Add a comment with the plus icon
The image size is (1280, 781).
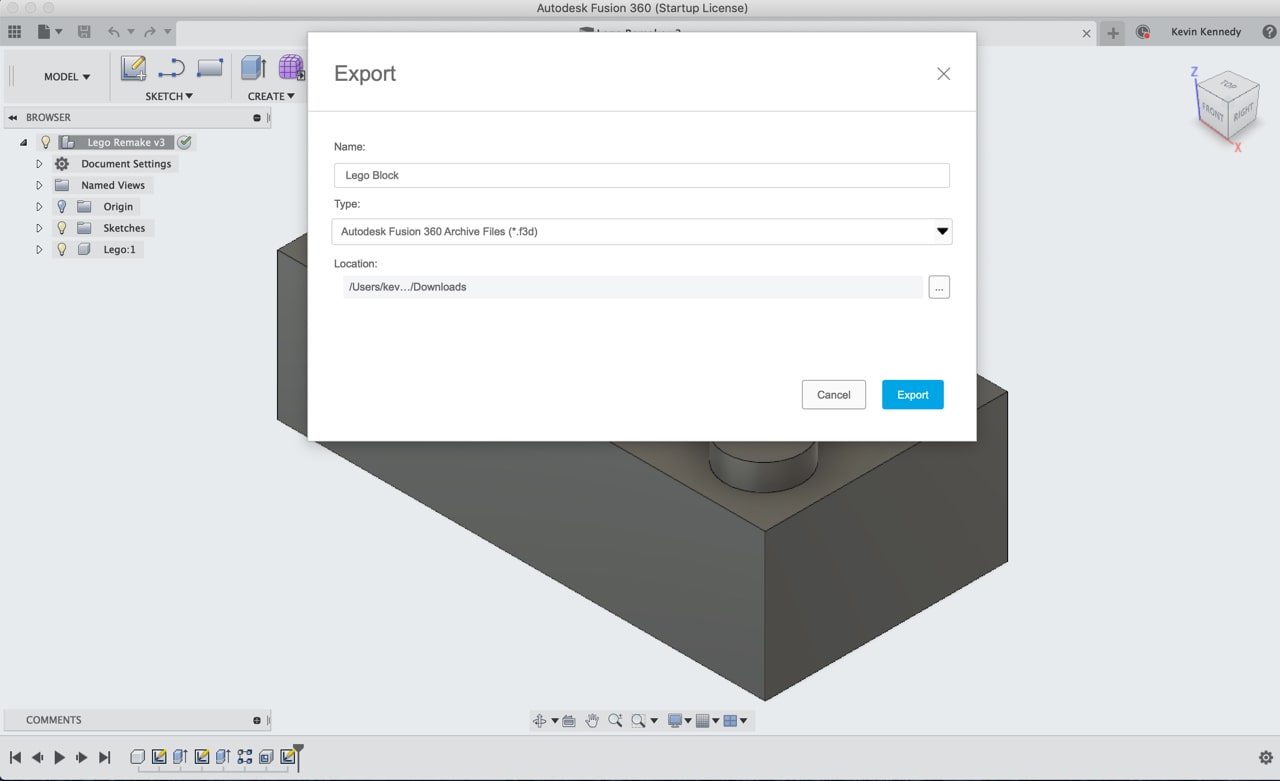pos(257,720)
